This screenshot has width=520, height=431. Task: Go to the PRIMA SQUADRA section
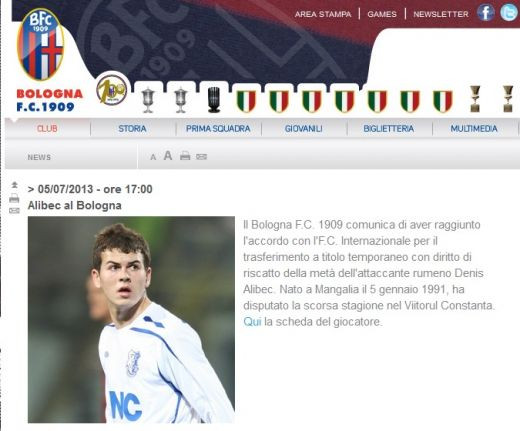click(218, 129)
